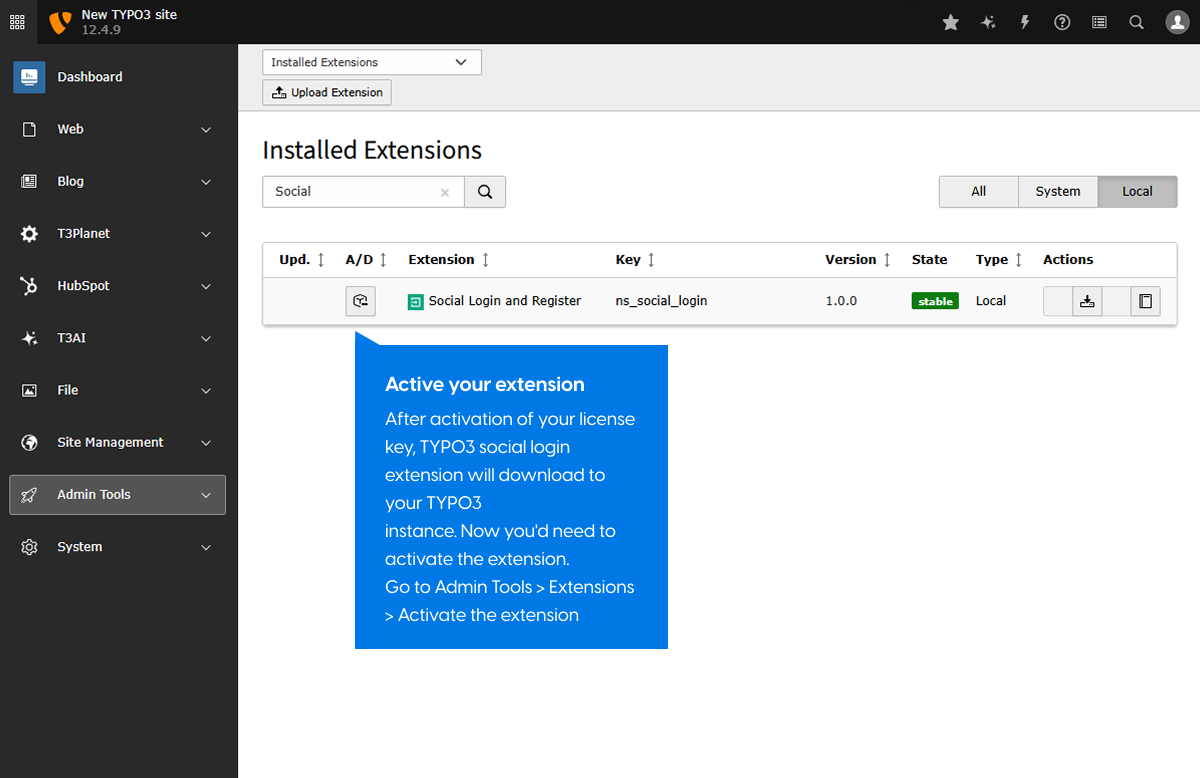Screen dimensions: 1200x778
Task: Open the Installed Extensions dropdown
Action: (x=371, y=62)
